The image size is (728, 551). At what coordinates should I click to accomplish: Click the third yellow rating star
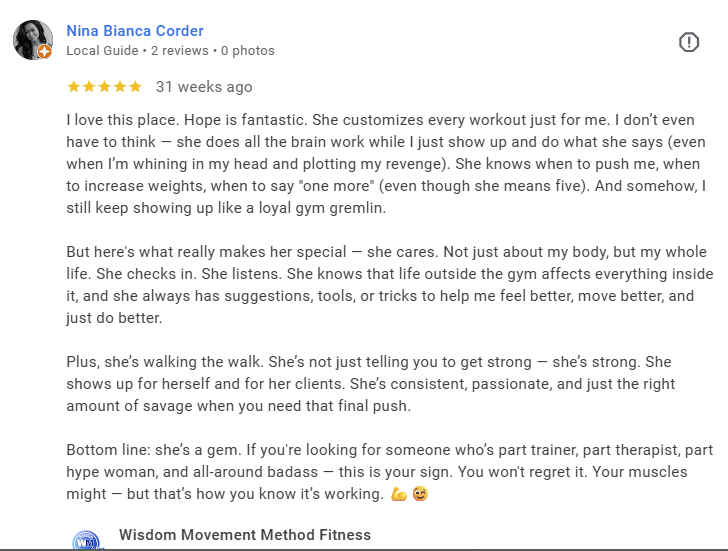104,87
